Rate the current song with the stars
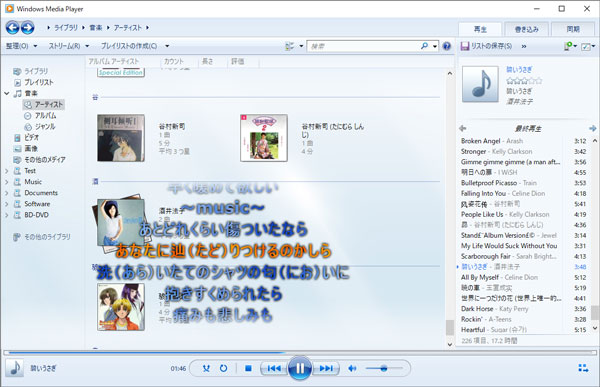 coord(524,81)
